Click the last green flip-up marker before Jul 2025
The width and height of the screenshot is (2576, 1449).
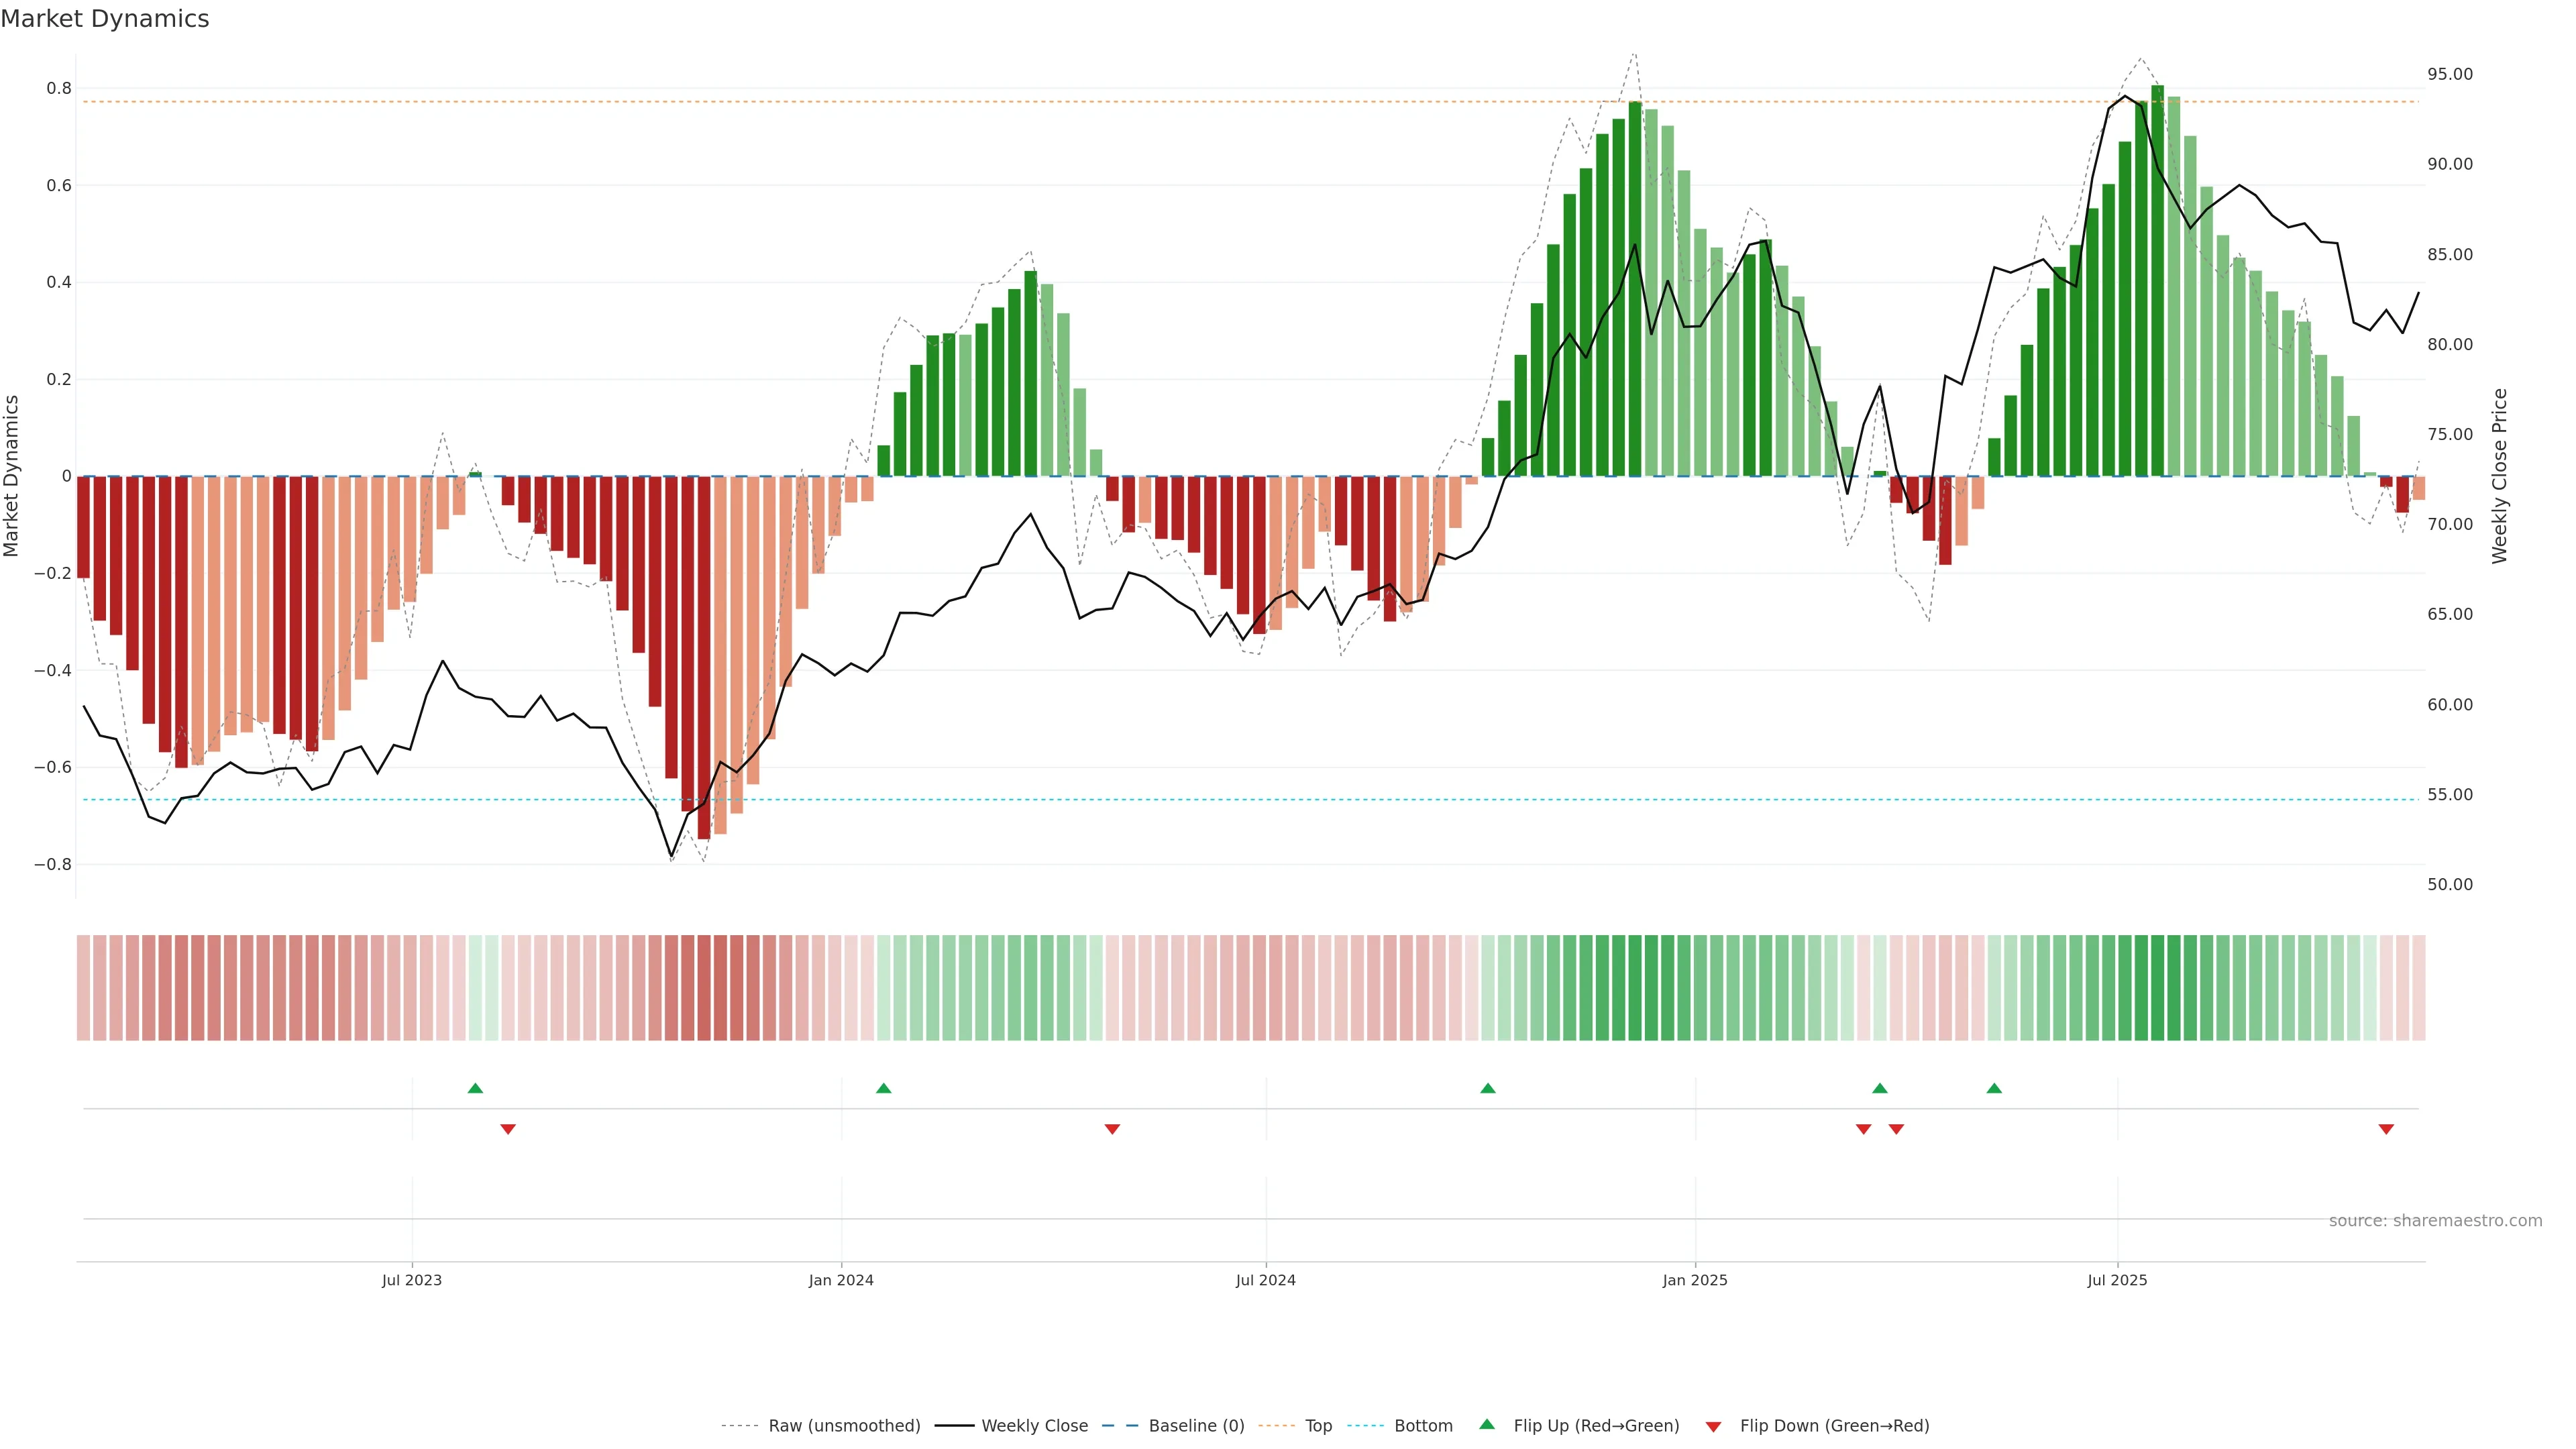pos(1994,1088)
